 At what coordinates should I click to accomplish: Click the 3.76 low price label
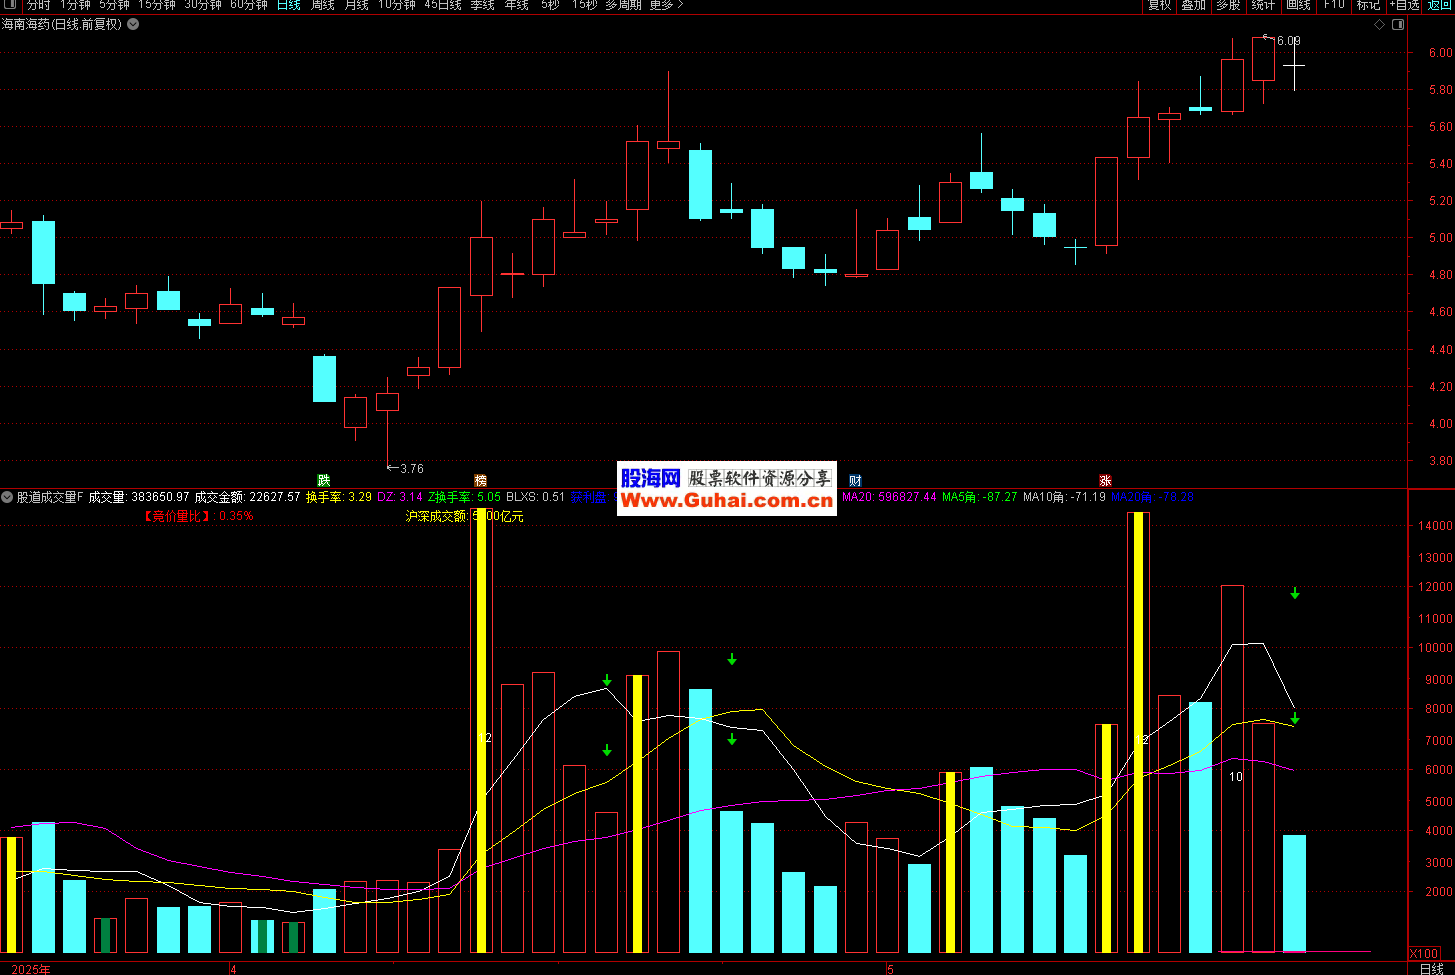tap(411, 468)
